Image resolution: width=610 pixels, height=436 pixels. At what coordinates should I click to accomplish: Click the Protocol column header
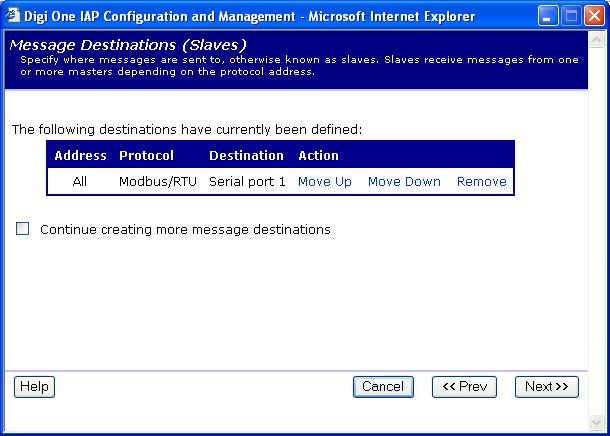coord(146,156)
